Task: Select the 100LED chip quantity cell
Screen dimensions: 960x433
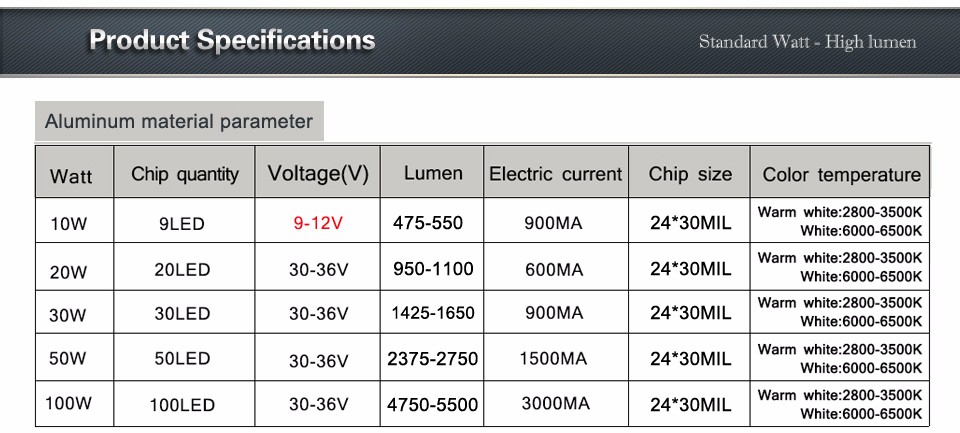Action: pyautogui.click(x=182, y=405)
